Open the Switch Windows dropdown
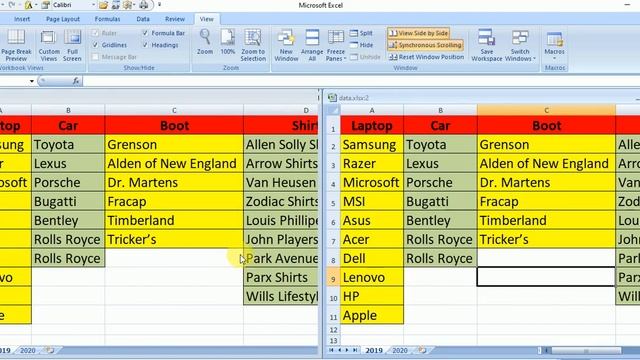640x360 pixels. coord(520,46)
